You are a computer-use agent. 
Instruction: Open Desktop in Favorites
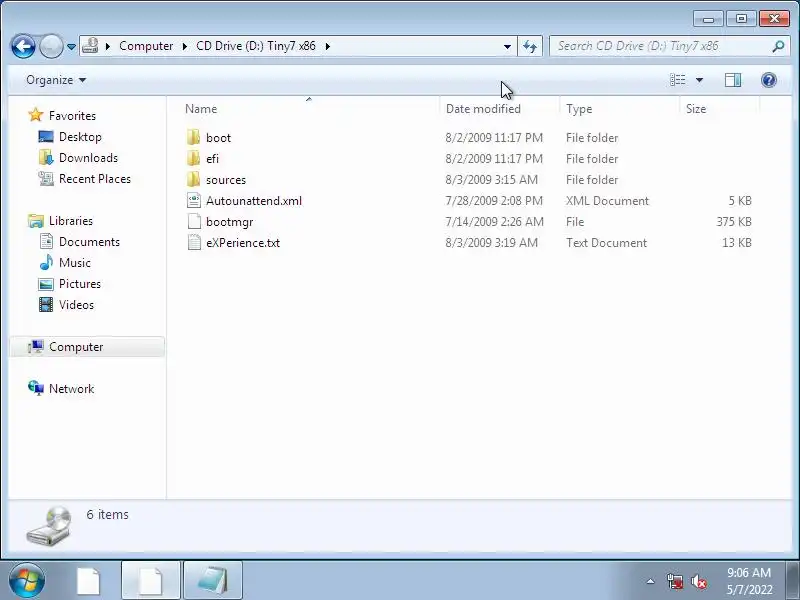[x=80, y=137]
